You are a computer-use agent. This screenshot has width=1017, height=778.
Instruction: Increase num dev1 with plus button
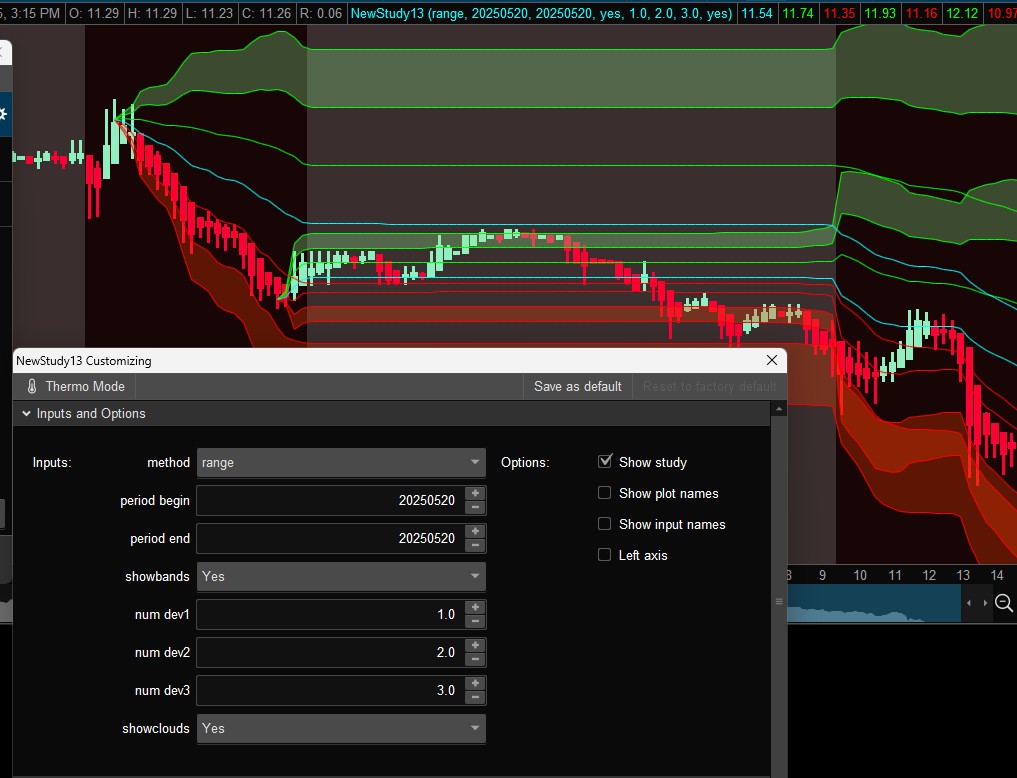tap(475, 607)
